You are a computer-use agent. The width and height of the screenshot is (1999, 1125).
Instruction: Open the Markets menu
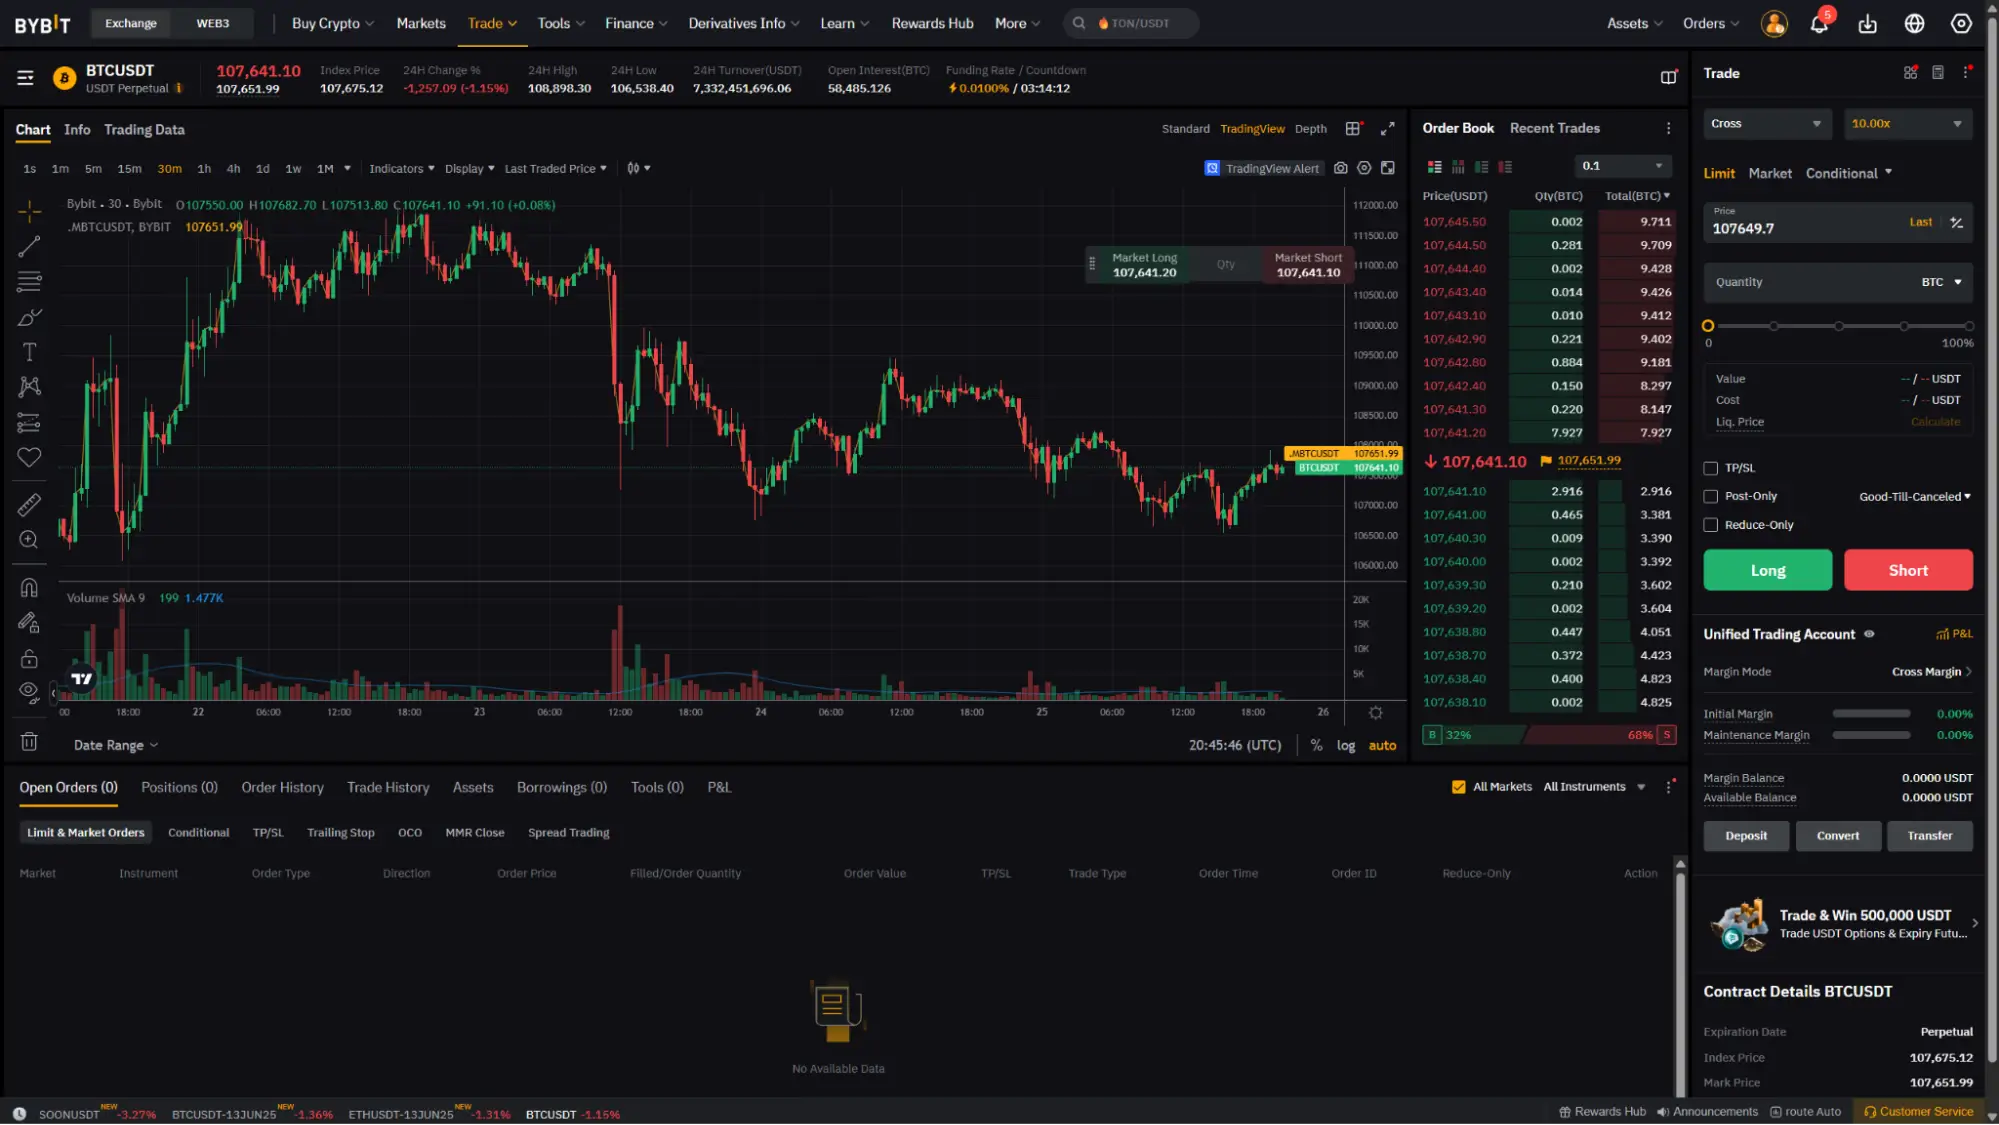coord(421,23)
